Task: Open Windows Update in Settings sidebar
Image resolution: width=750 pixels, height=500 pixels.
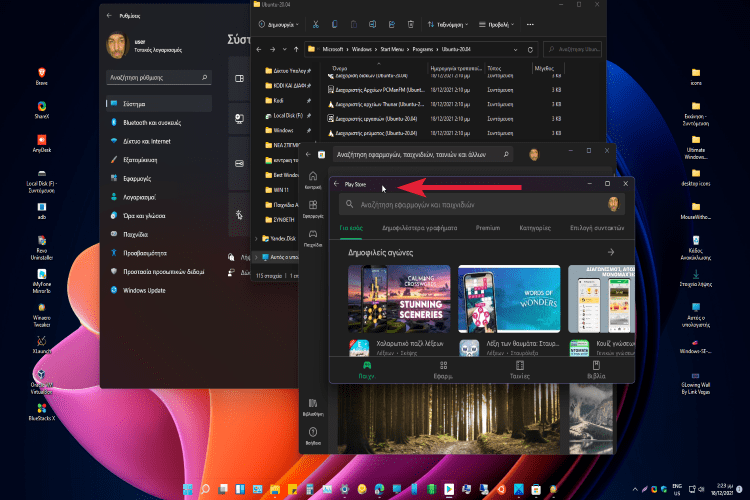Action: point(159,290)
